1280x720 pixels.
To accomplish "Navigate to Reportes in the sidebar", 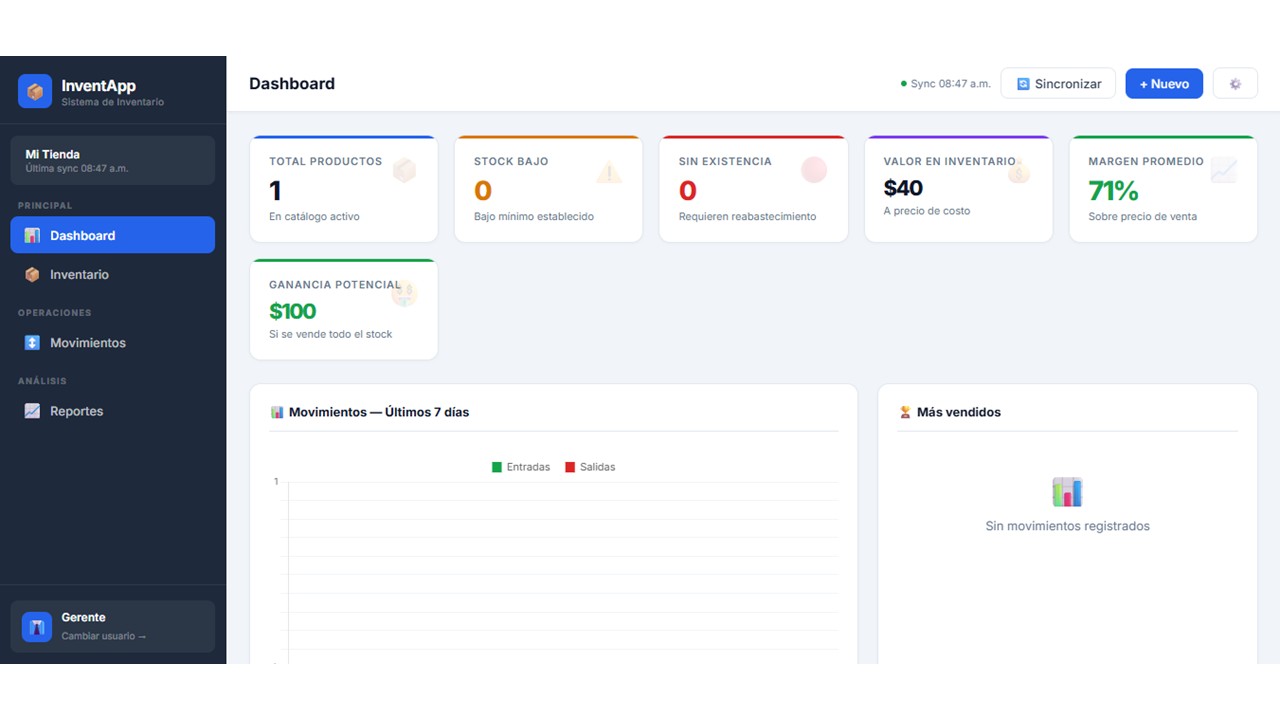I will [x=112, y=411].
